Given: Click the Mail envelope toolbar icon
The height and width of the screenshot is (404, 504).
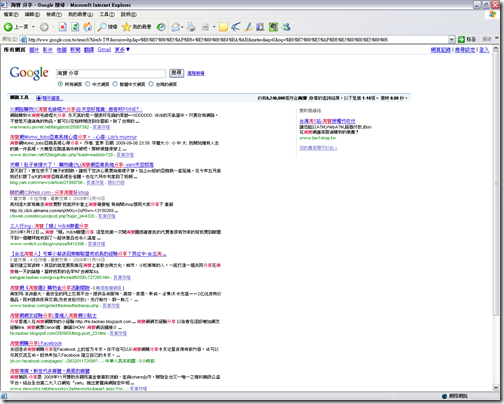Looking at the screenshot, I should click(x=176, y=27).
